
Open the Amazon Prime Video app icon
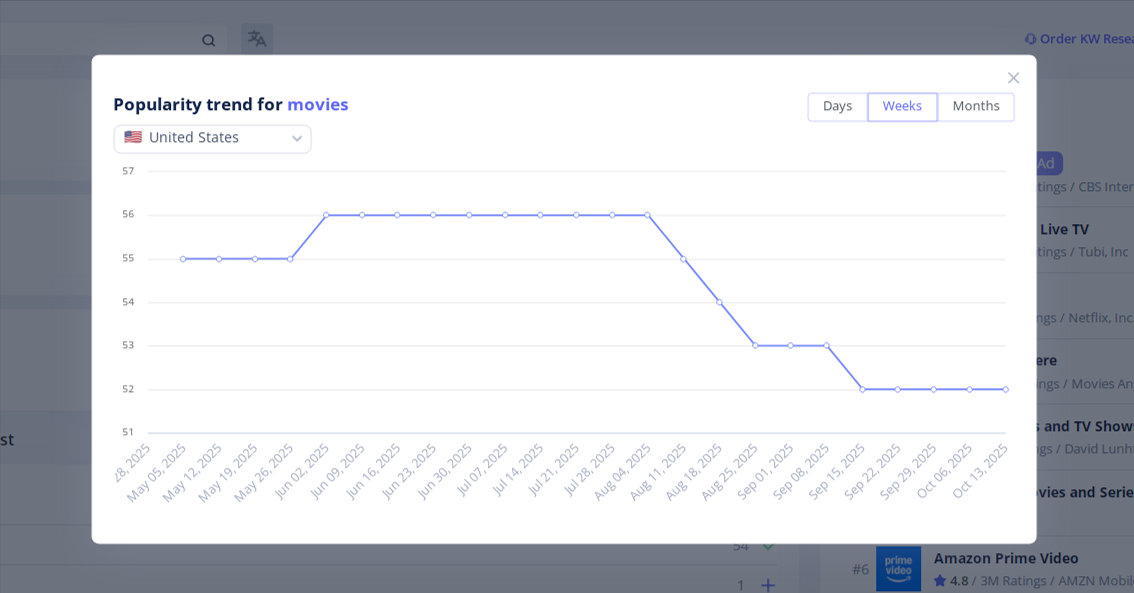pyautogui.click(x=898, y=568)
